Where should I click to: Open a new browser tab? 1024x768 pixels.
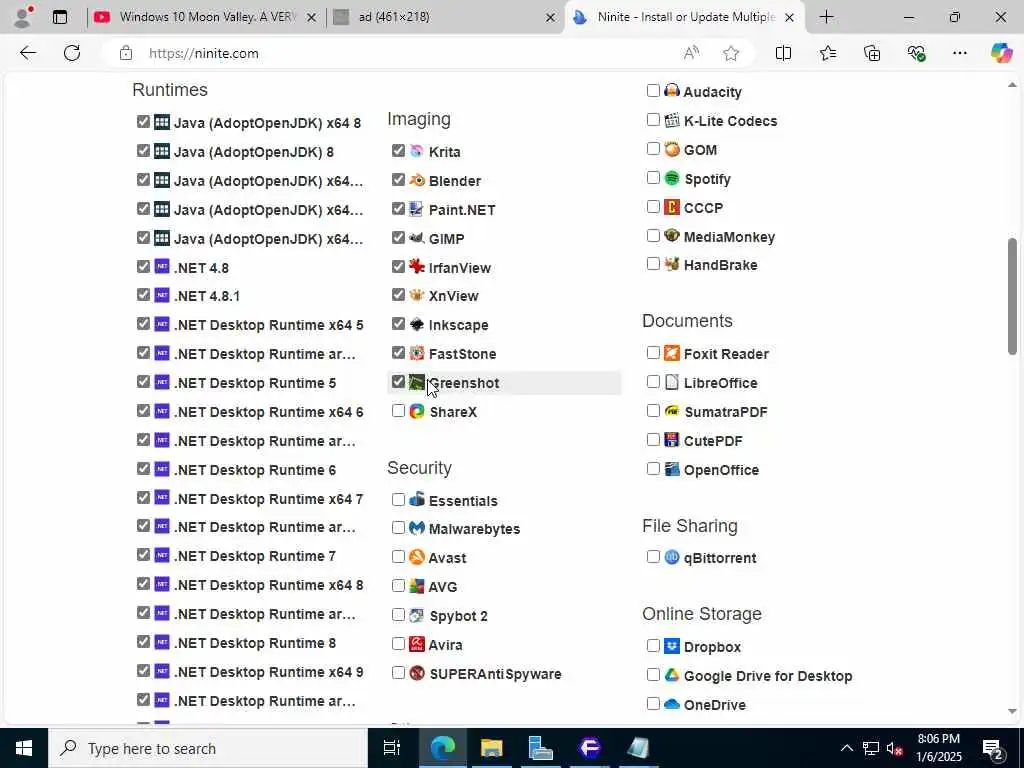(826, 17)
